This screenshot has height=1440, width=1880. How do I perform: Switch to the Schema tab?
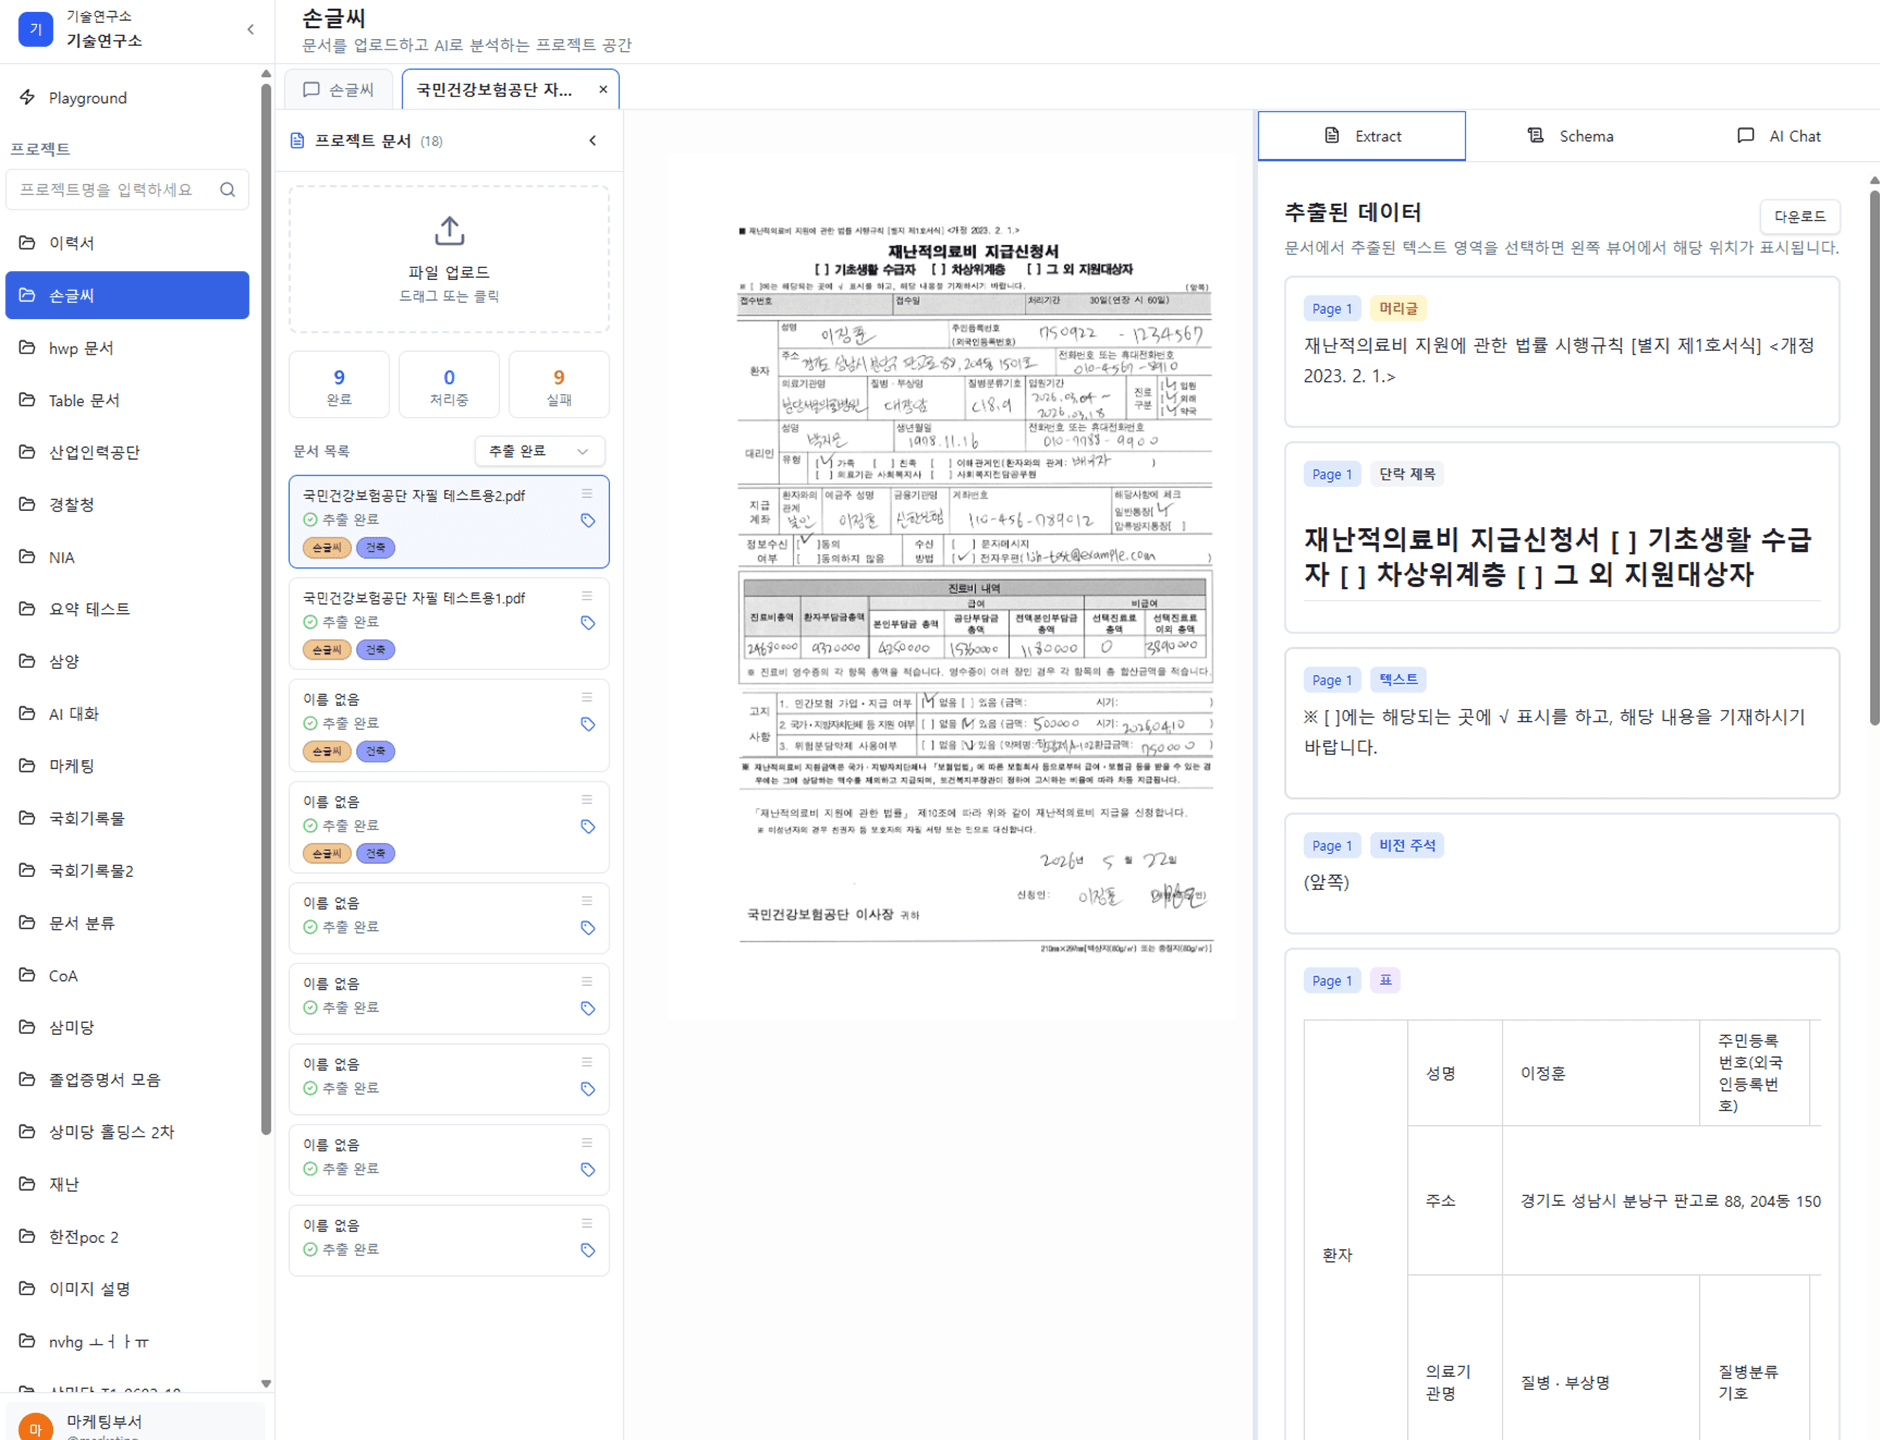pyautogui.click(x=1570, y=136)
